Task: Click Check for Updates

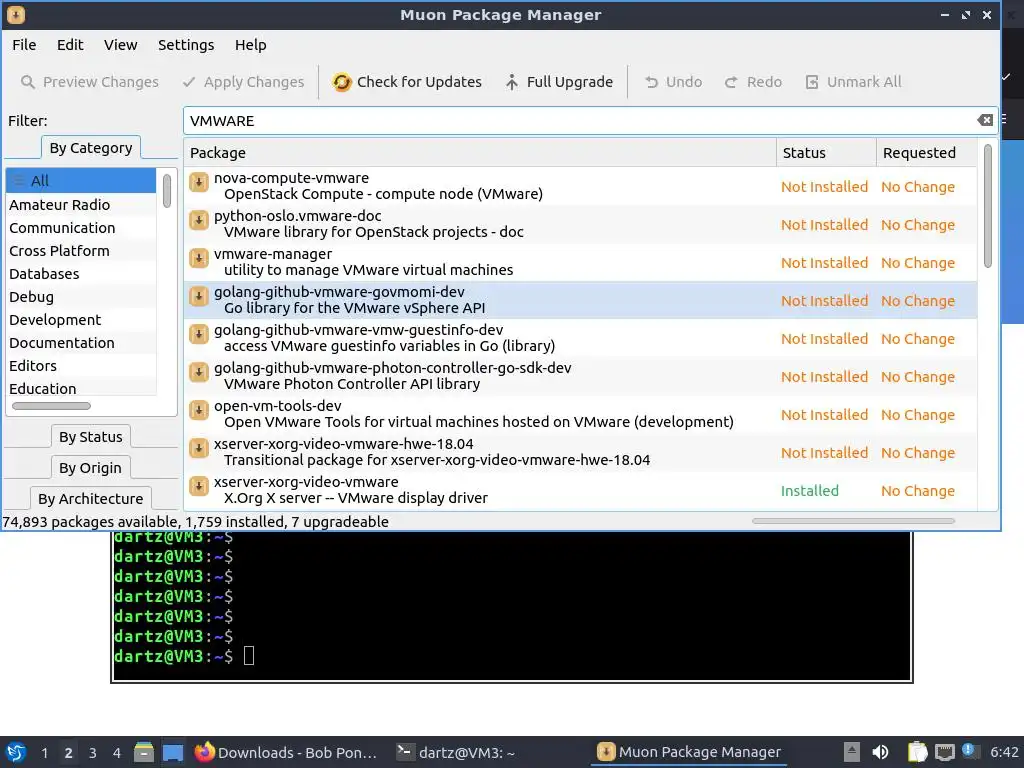Action: pyautogui.click(x=407, y=82)
